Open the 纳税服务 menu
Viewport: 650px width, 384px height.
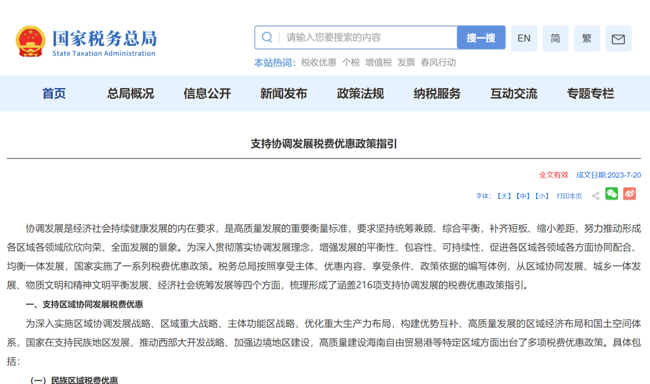(x=437, y=94)
